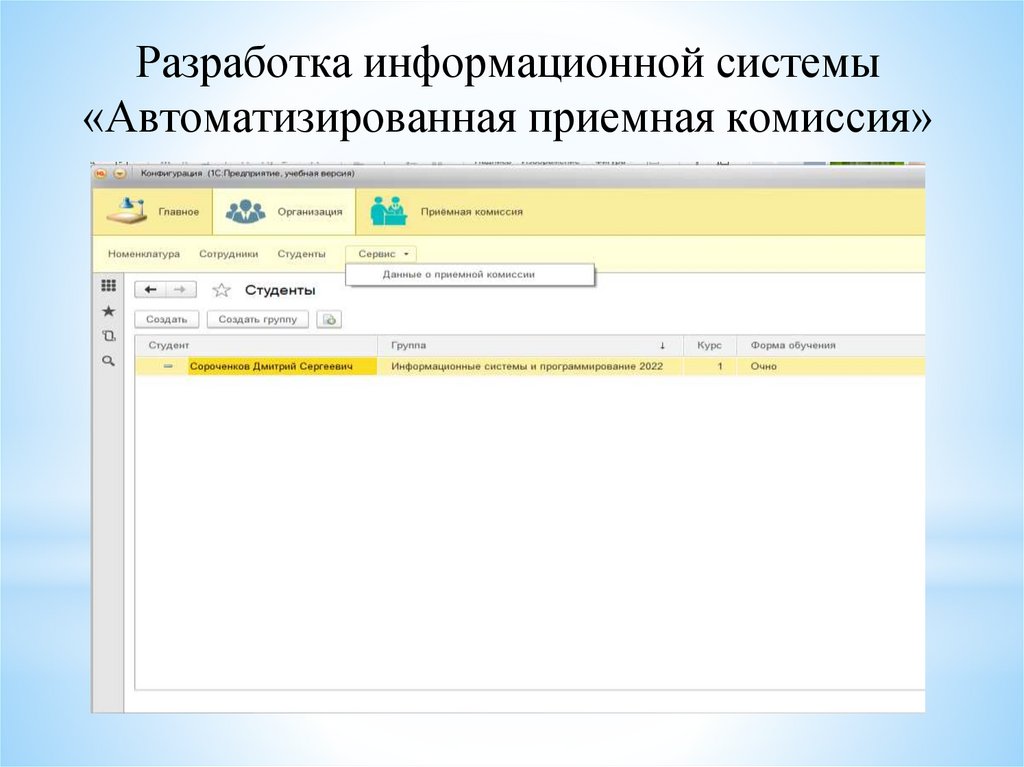Open the Приёмная комиссия section
The image size is (1024, 767).
(x=445, y=211)
